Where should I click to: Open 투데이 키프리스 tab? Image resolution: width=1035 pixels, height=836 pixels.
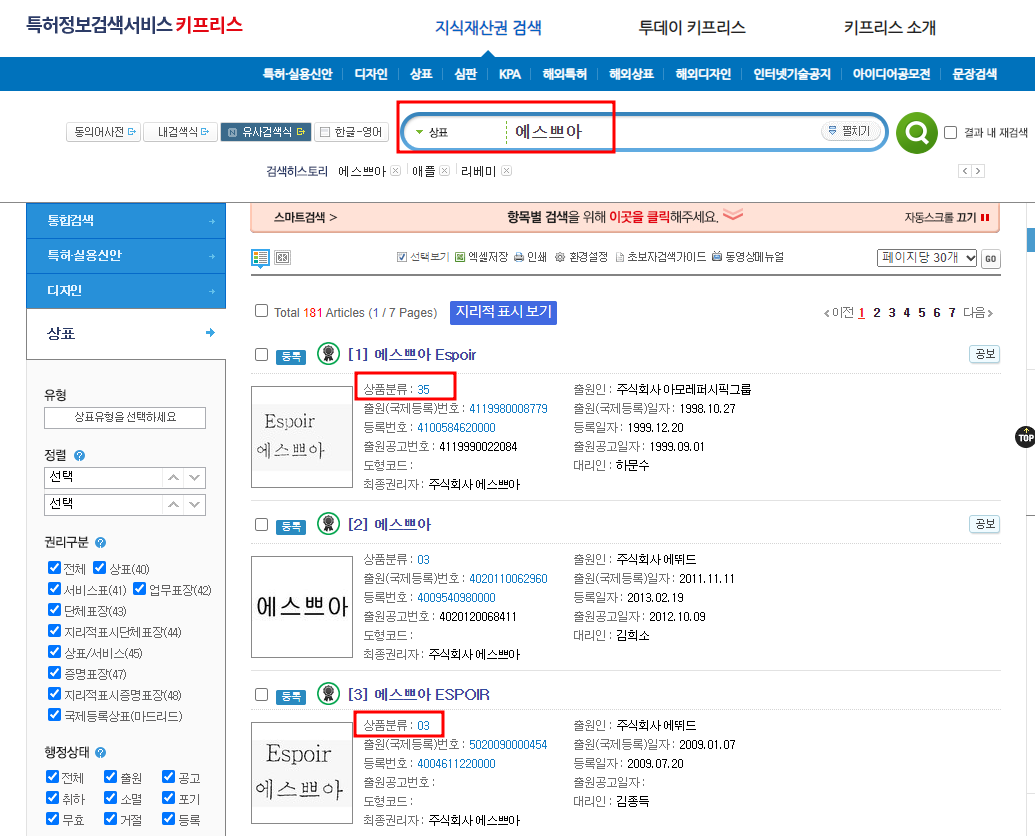692,27
